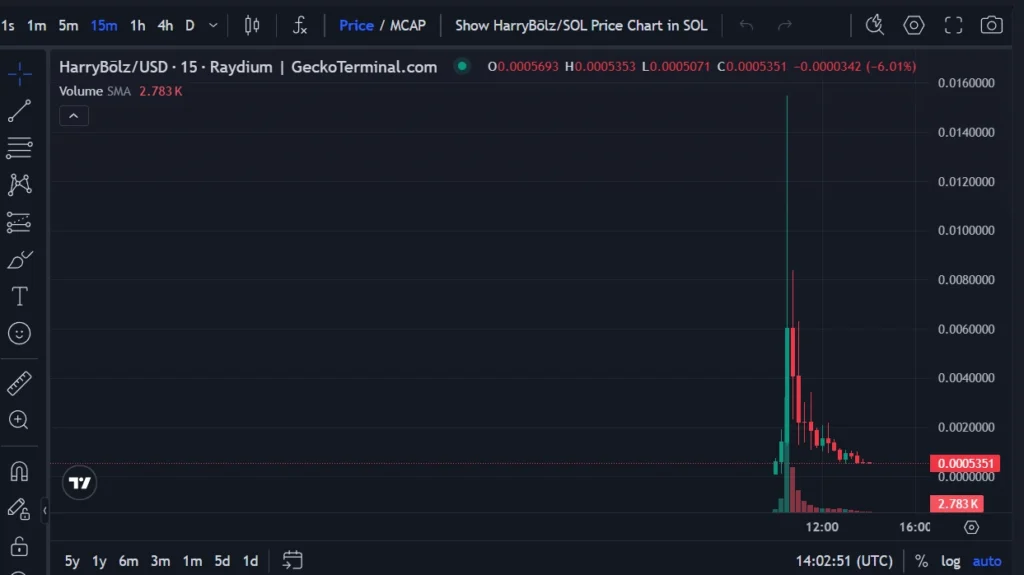The height and width of the screenshot is (575, 1024).
Task: Redo the last chart action
Action: click(785, 25)
